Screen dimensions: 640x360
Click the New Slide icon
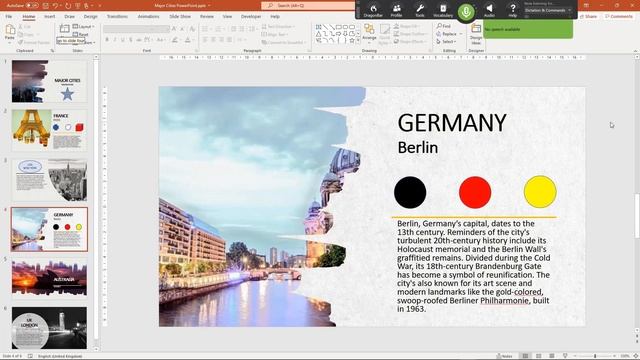pyautogui.click(x=64, y=29)
